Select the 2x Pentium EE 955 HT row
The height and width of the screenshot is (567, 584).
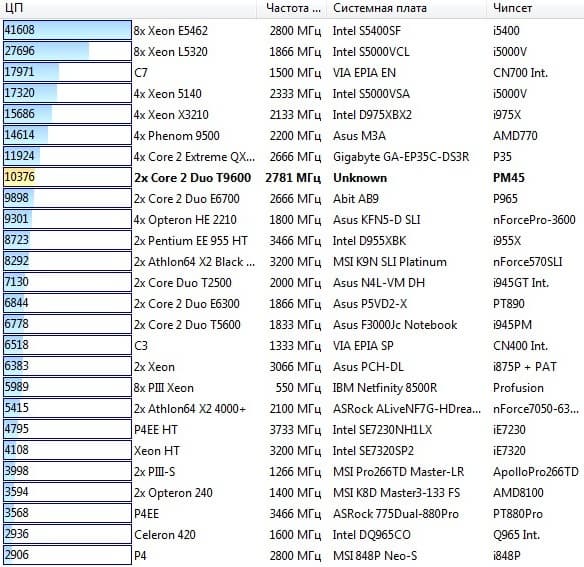click(292, 241)
